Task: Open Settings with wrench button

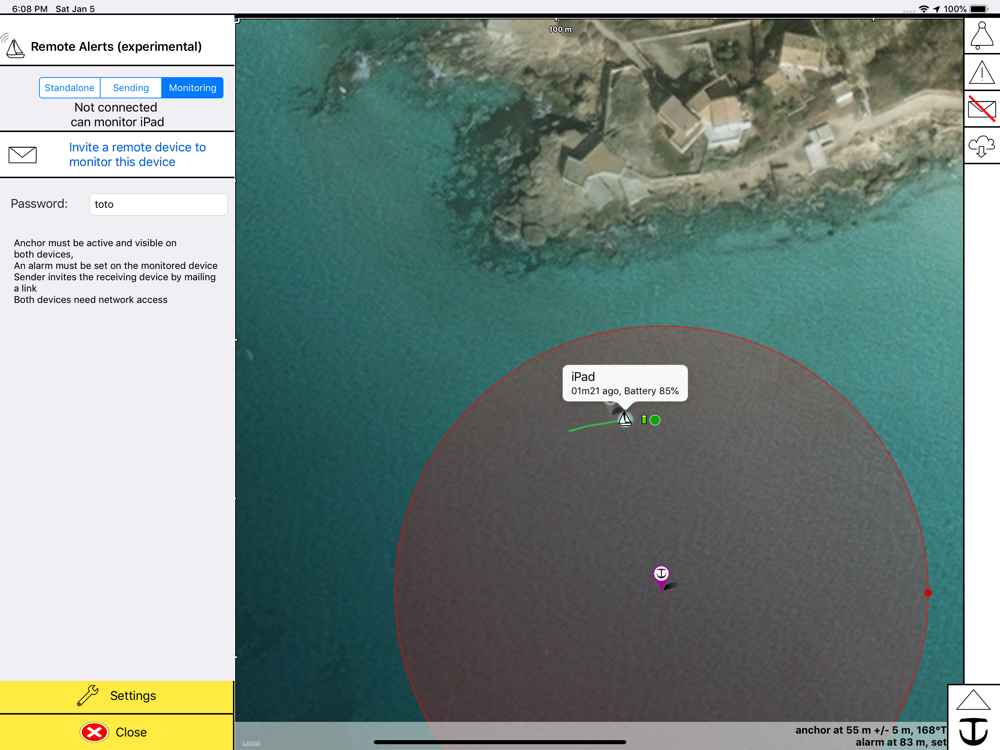Action: [117, 696]
